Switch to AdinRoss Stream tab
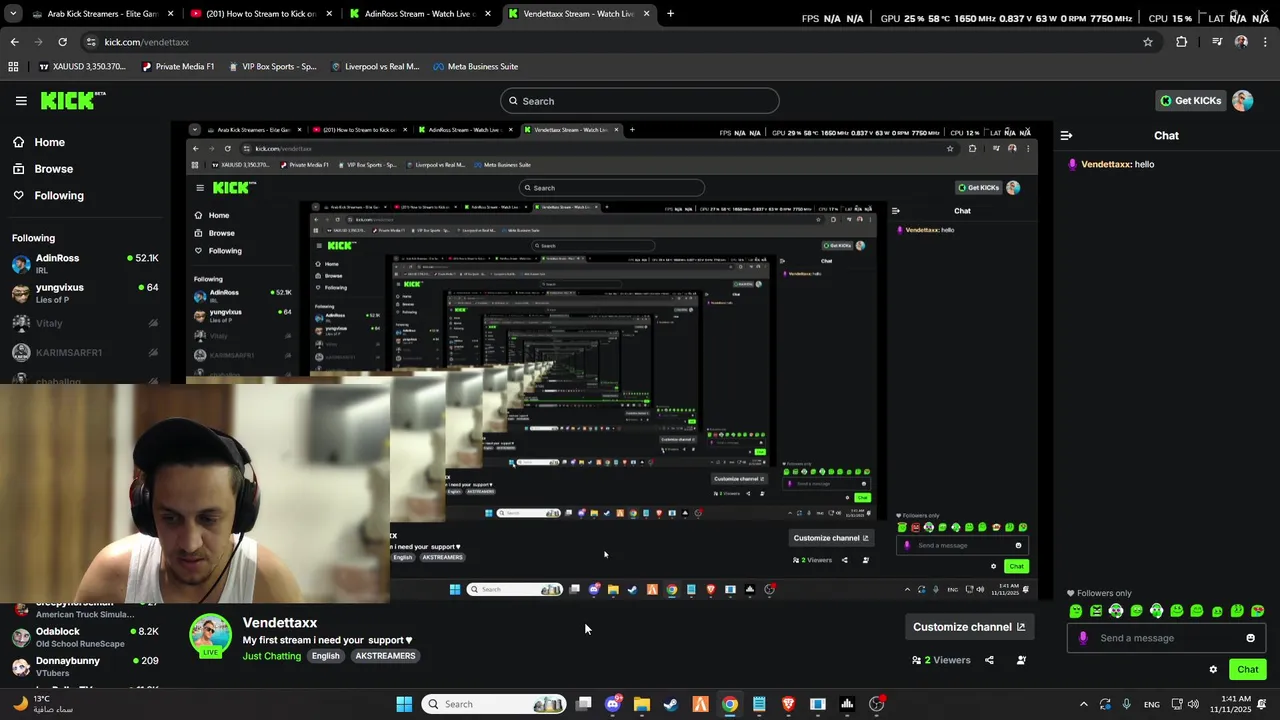Image resolution: width=1280 pixels, height=720 pixels. point(420,14)
